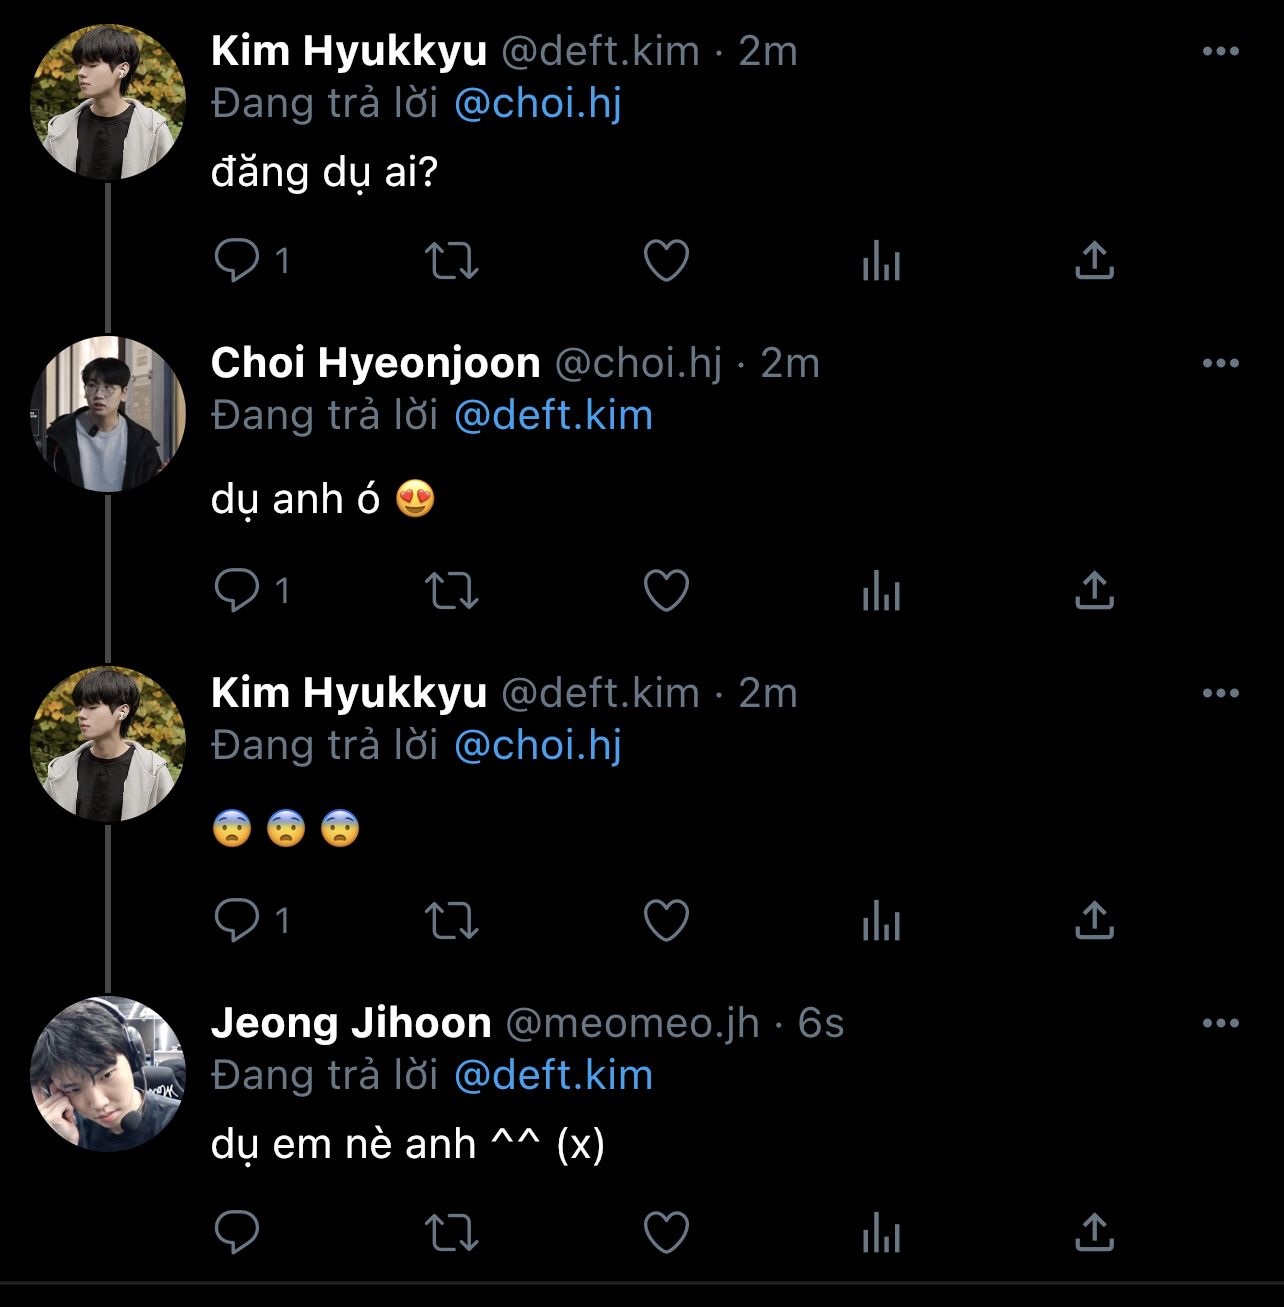1284x1307 pixels.
Task: Open Choi Hyeonjoon's profile avatar
Action: 108,414
